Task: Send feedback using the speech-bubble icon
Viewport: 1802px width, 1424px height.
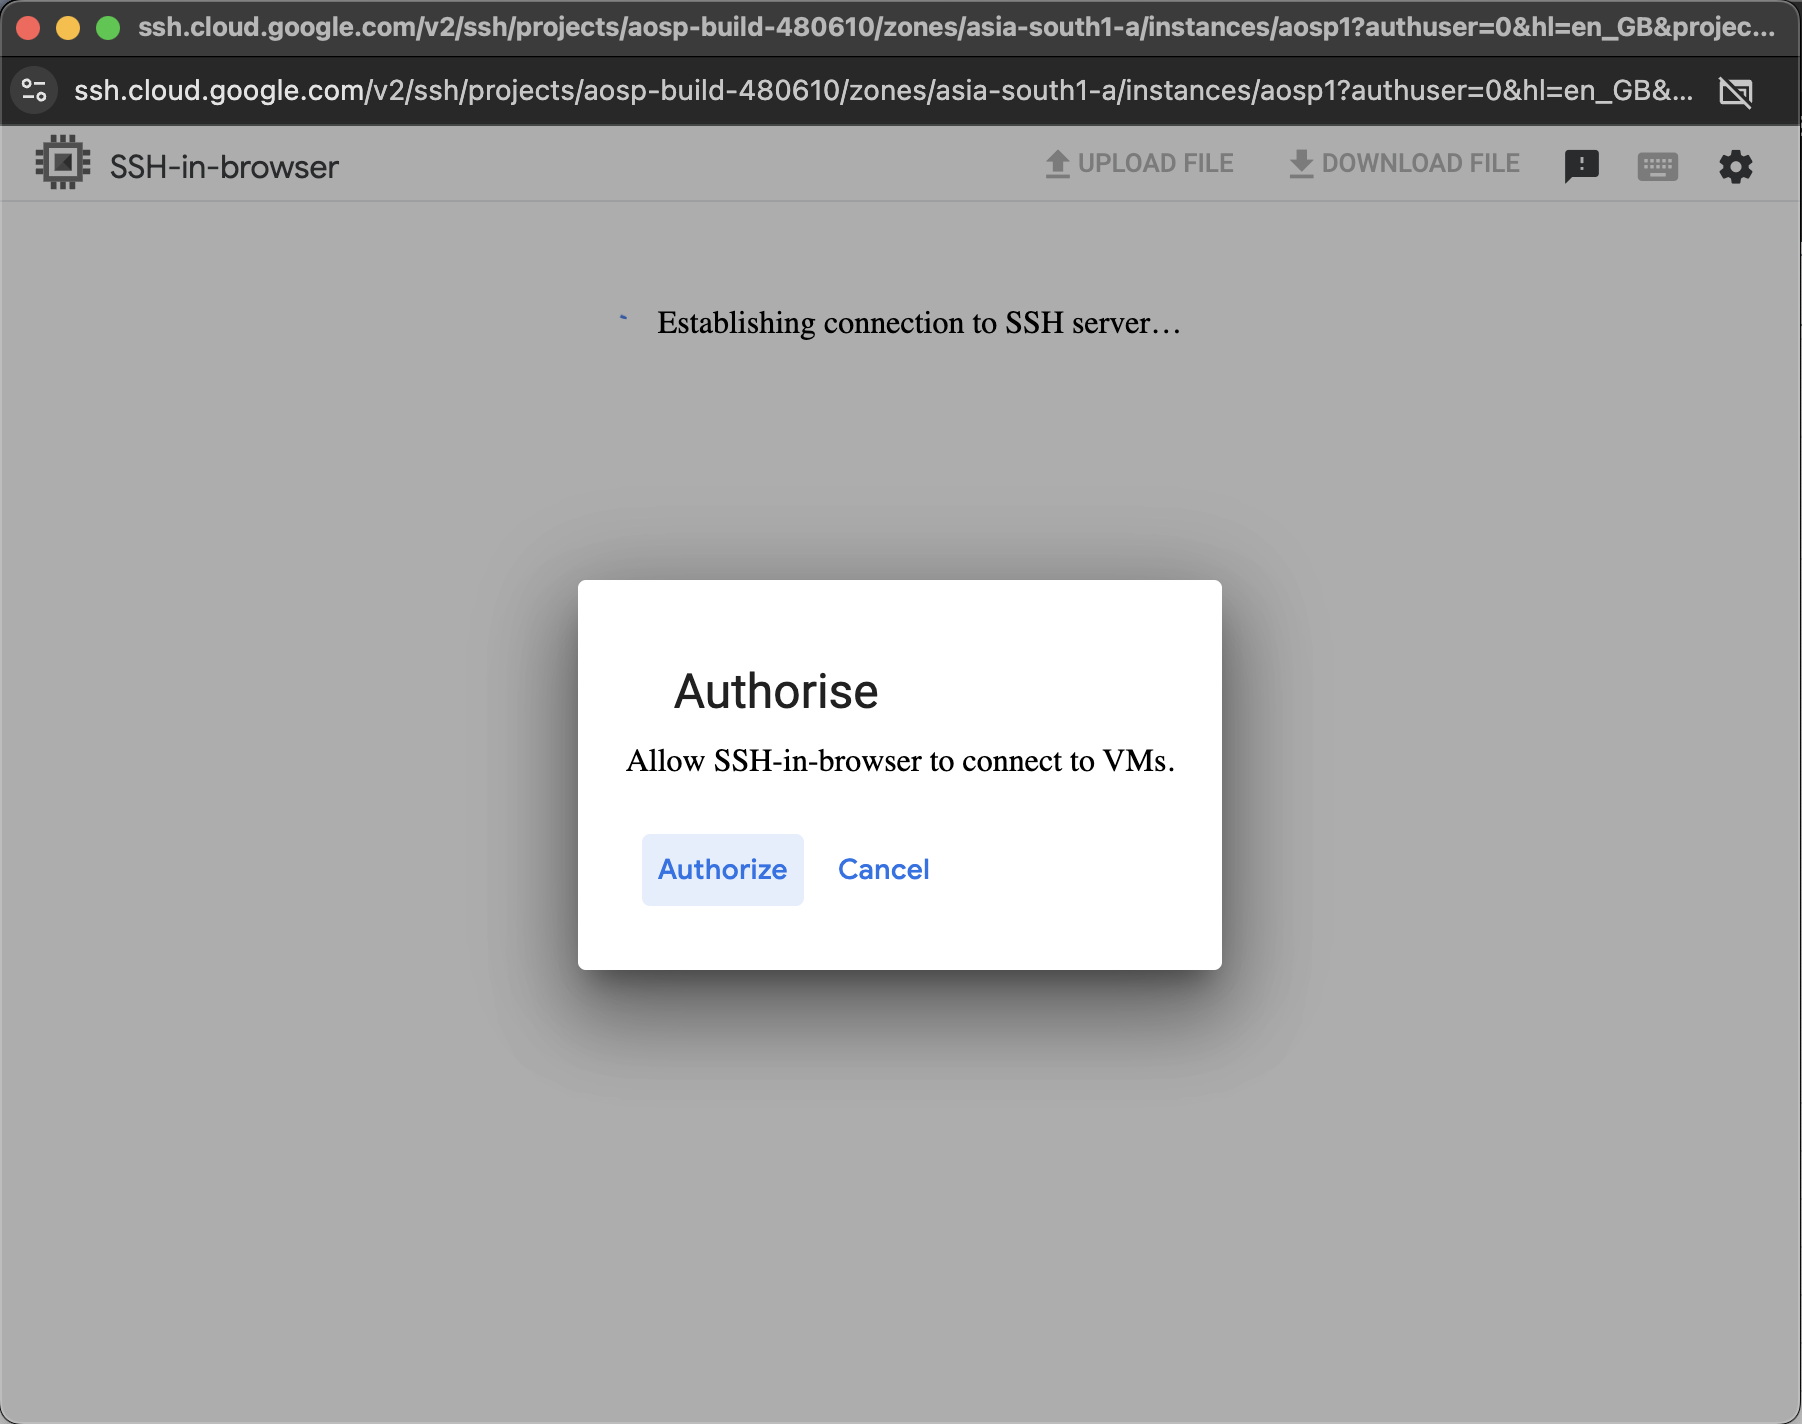Action: pos(1583,166)
